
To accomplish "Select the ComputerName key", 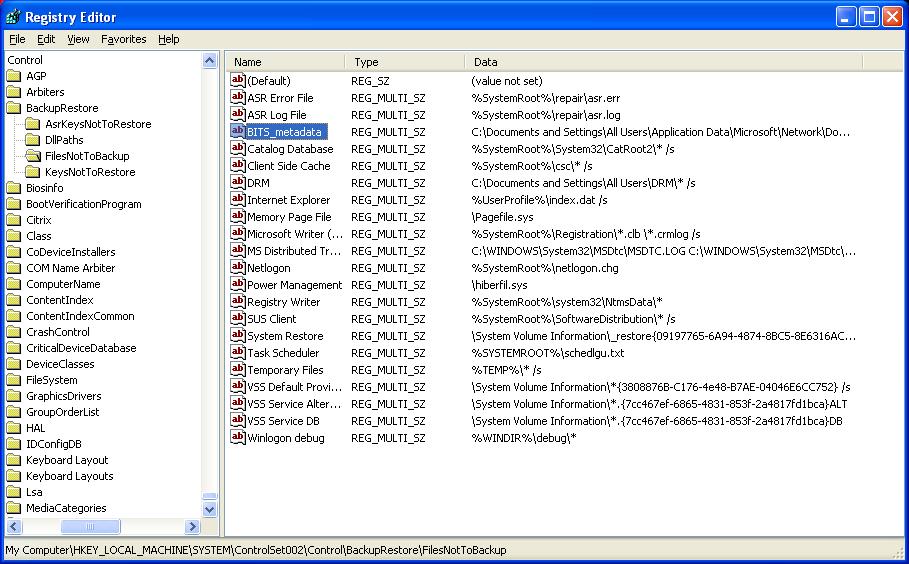I will (63, 284).
